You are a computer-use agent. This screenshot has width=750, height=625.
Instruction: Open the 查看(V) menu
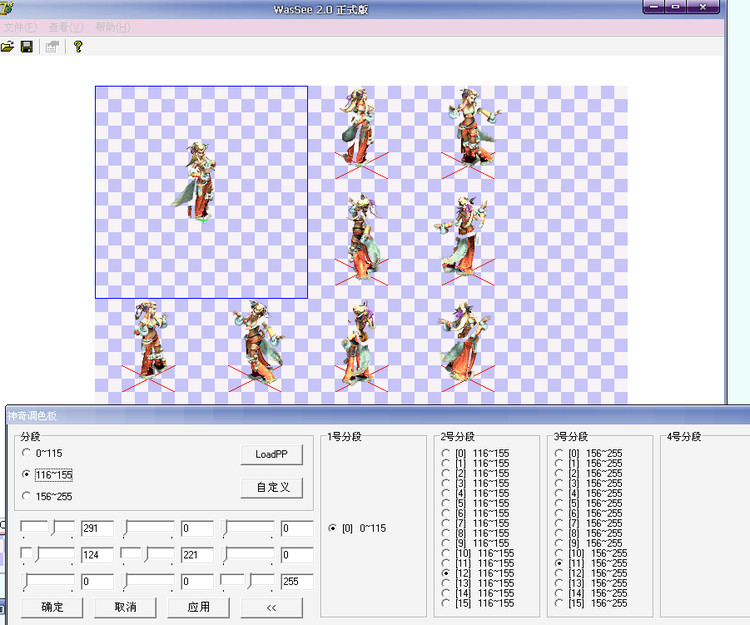pyautogui.click(x=66, y=27)
